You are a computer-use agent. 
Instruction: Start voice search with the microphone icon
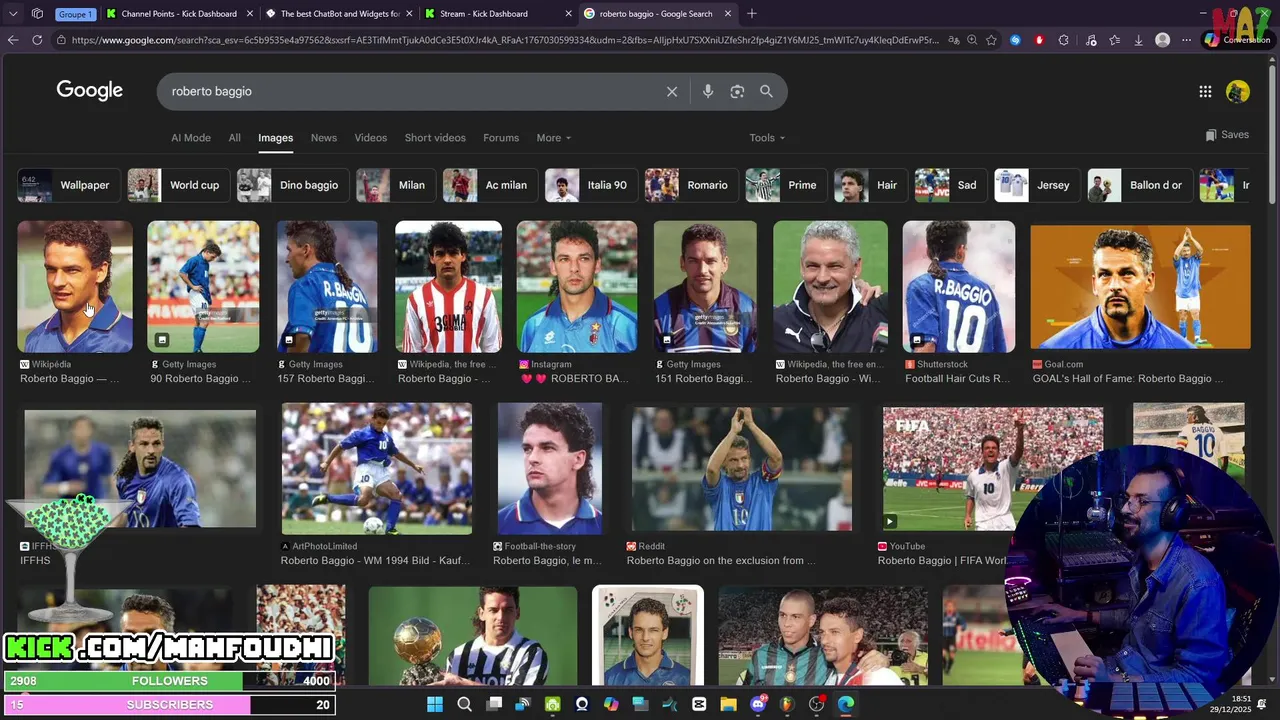(708, 91)
